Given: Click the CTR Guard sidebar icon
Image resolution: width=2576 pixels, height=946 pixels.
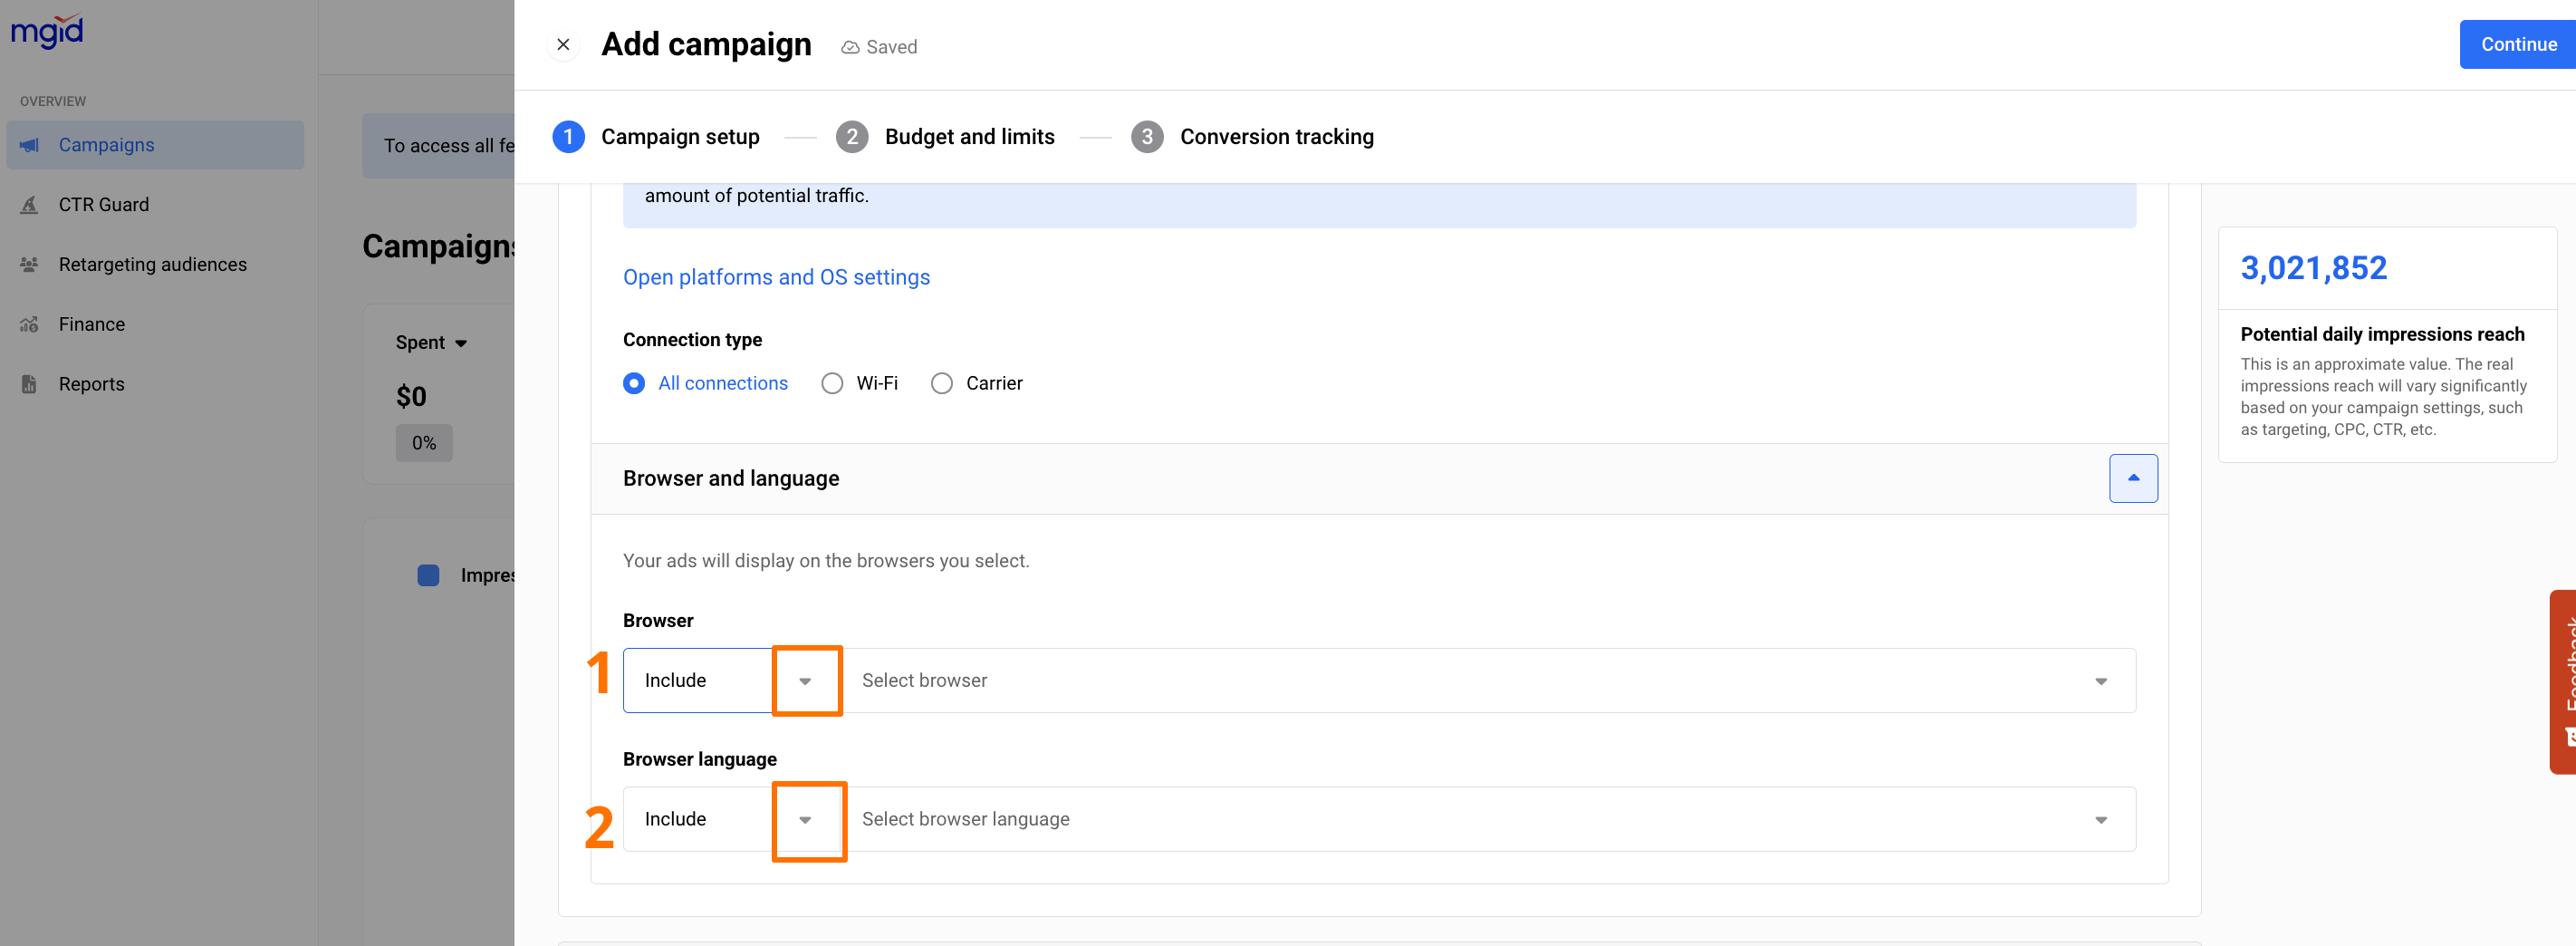Looking at the screenshot, I should point(30,205).
